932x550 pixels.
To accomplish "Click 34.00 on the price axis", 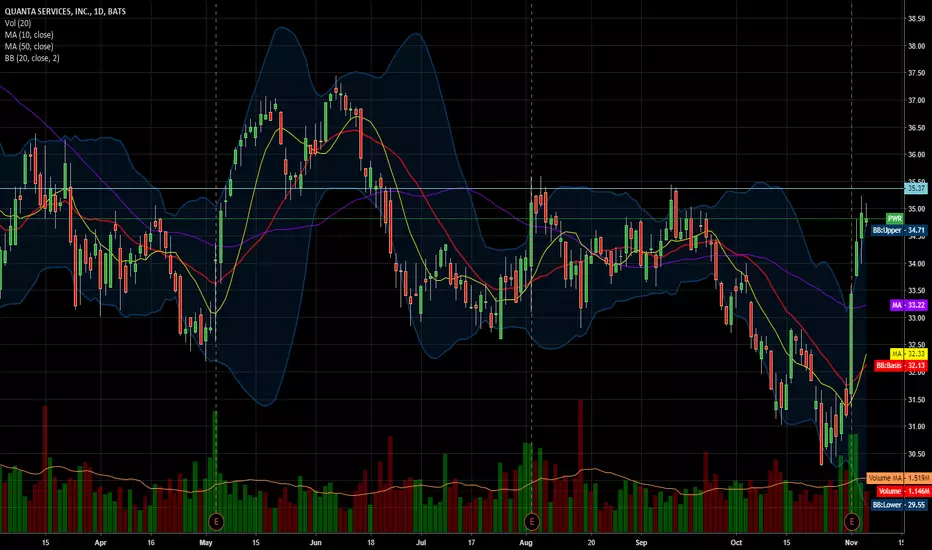I will pos(916,263).
